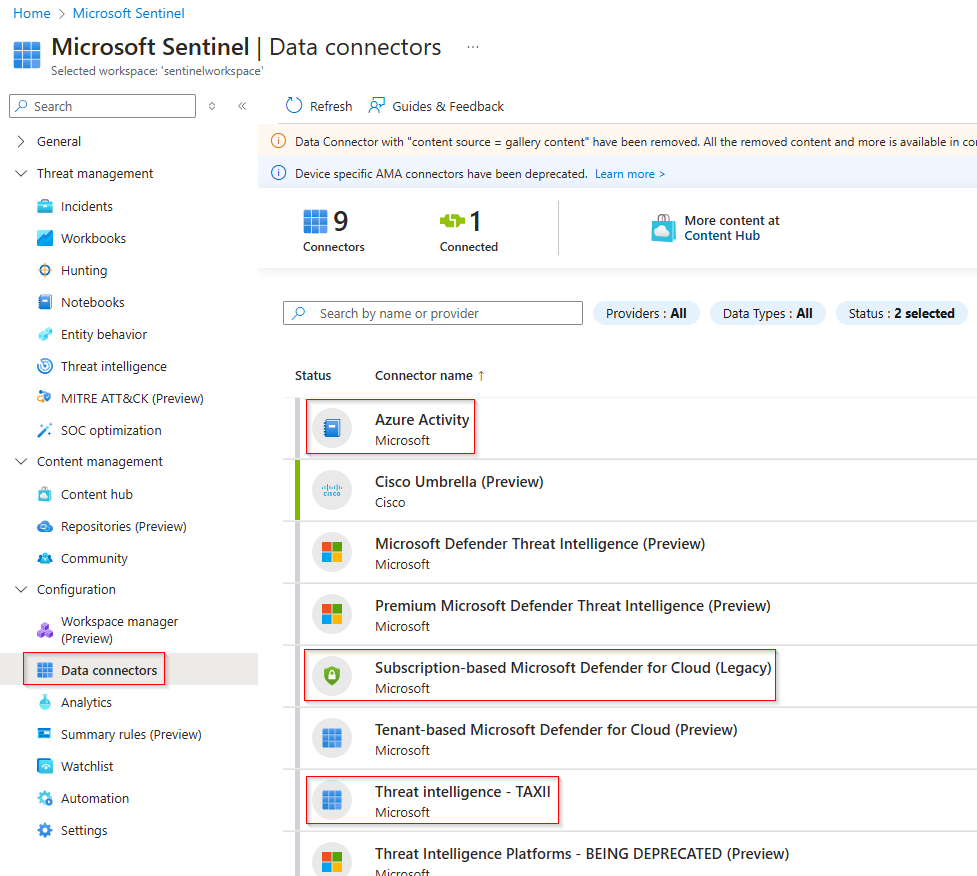Click the Cisco Umbrella connector logo
Viewport: 977px width, 876px height.
332,490
